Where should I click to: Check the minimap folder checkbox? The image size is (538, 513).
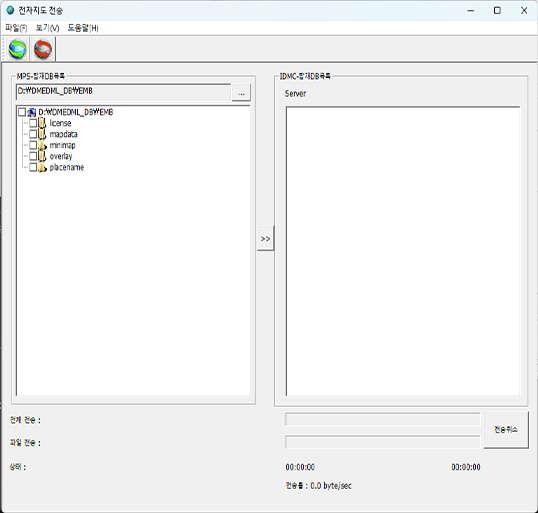point(33,145)
